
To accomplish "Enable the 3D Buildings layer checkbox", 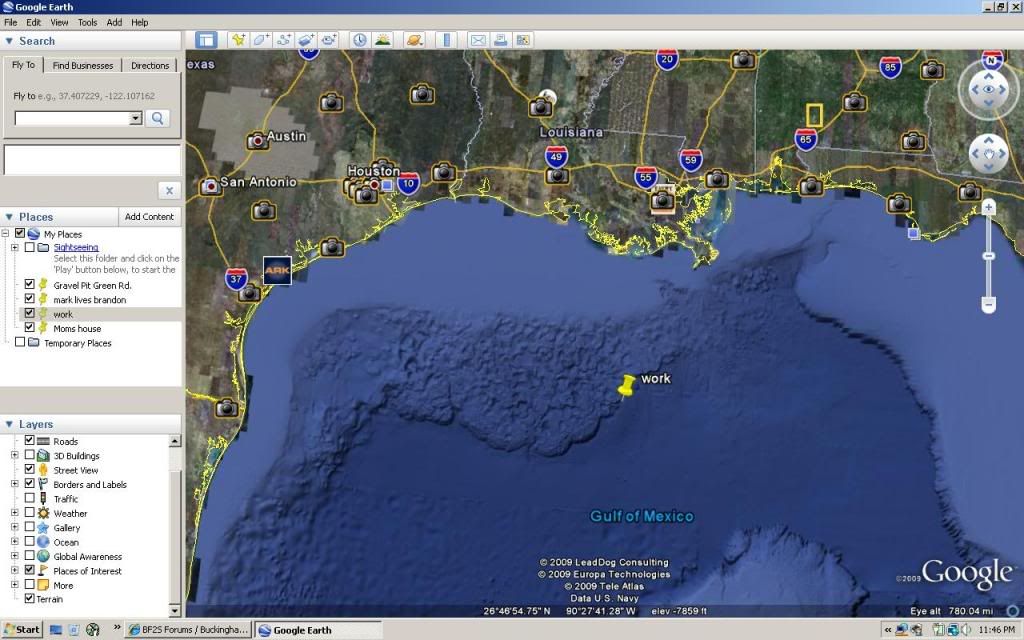I will tap(29, 455).
